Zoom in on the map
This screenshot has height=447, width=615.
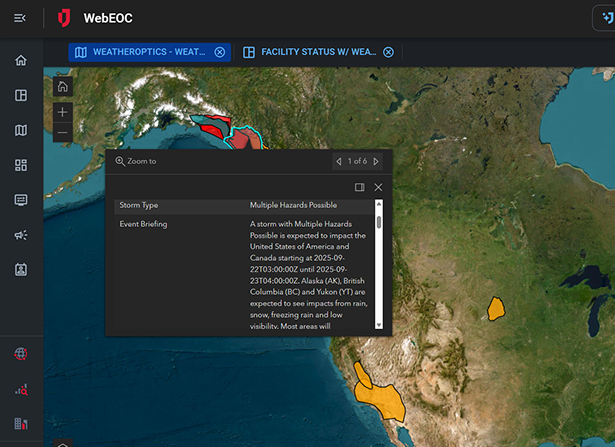click(x=63, y=112)
